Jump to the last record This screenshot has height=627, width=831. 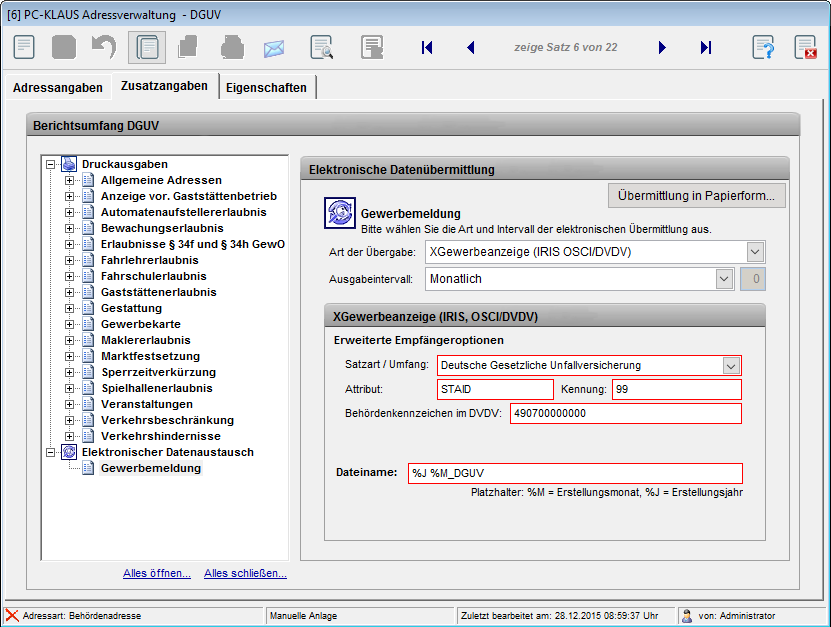pyautogui.click(x=706, y=47)
